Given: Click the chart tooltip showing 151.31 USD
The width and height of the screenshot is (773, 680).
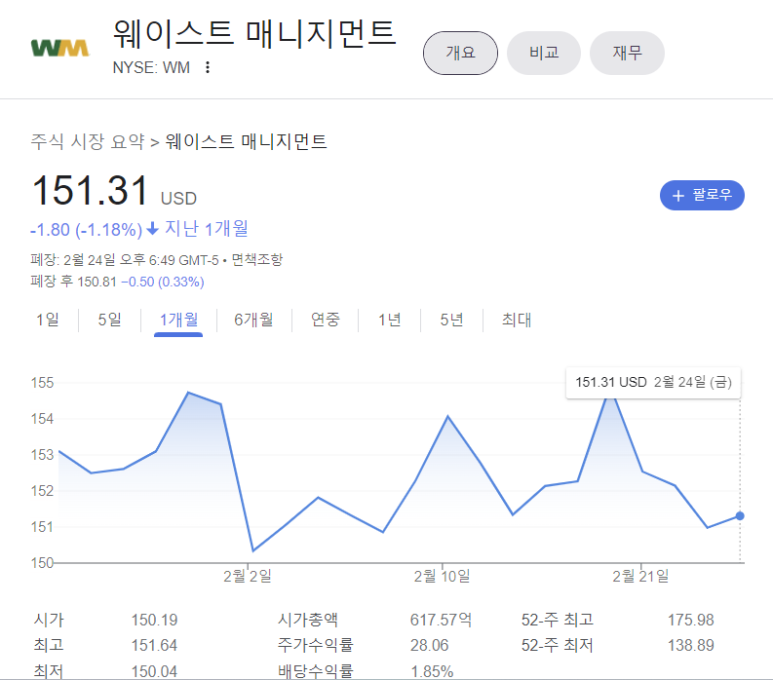Looking at the screenshot, I should point(653,382).
